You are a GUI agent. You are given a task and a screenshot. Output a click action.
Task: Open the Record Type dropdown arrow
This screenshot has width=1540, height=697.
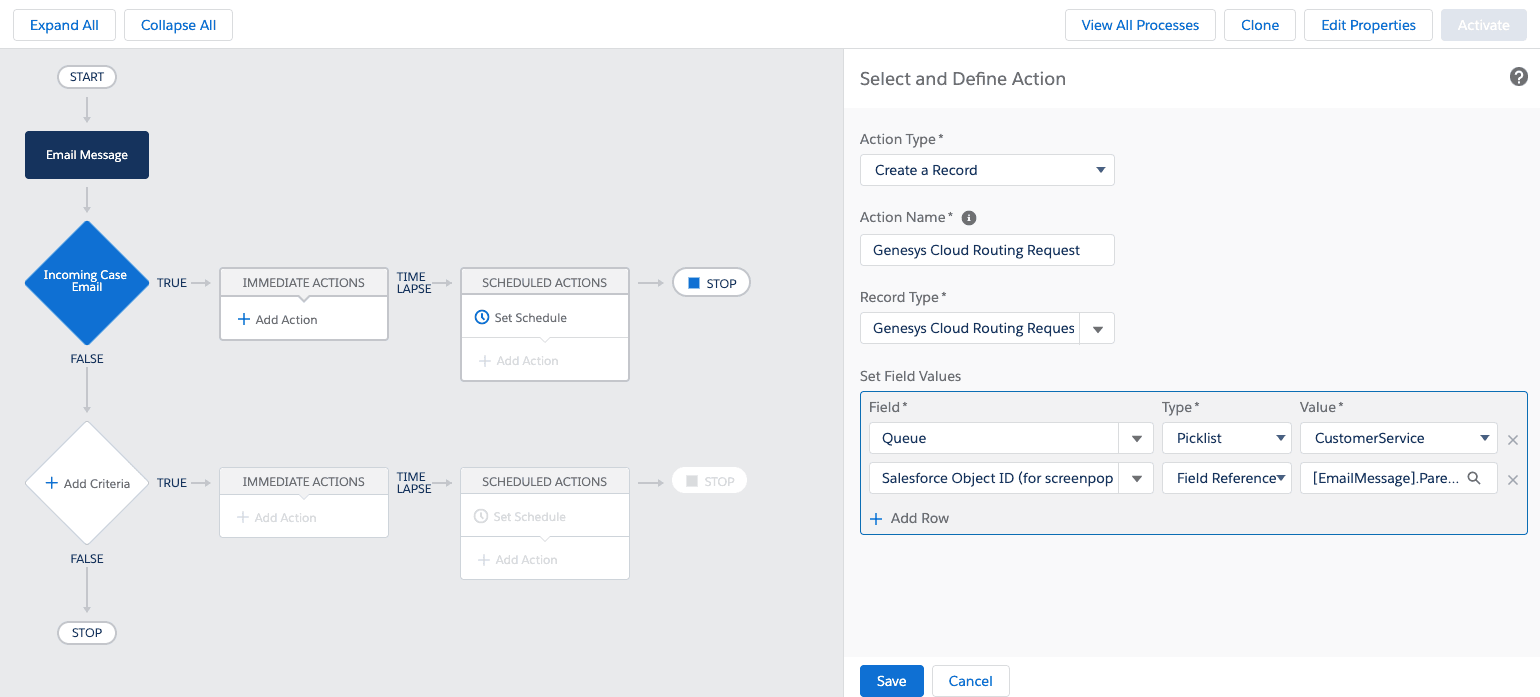pyautogui.click(x=1097, y=328)
